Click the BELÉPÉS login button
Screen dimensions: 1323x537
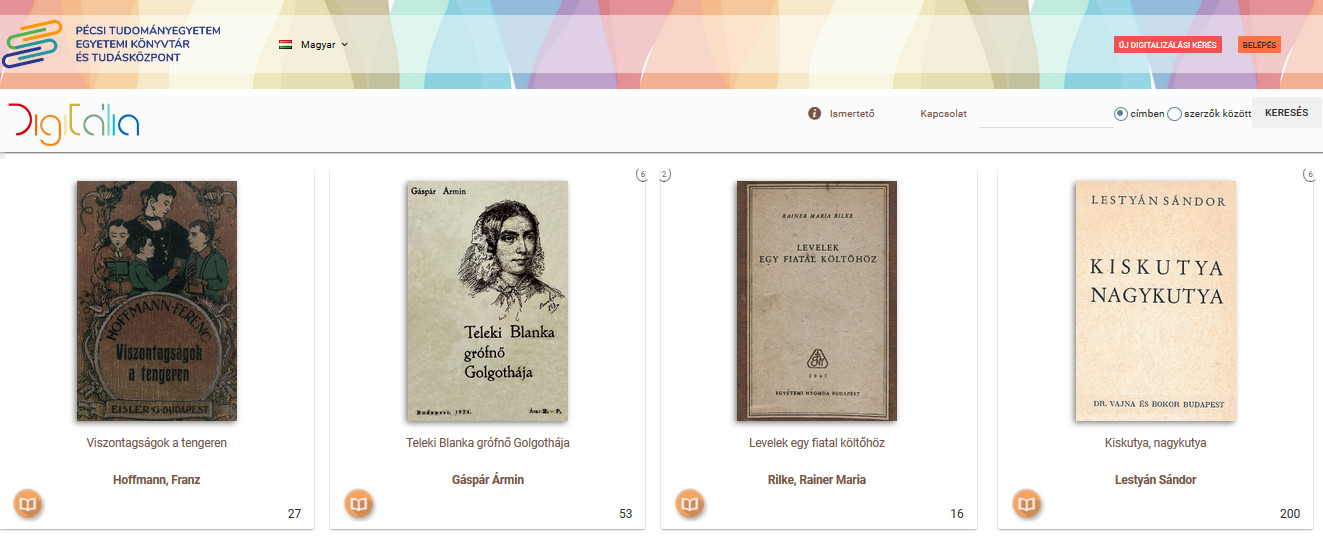tap(1259, 45)
